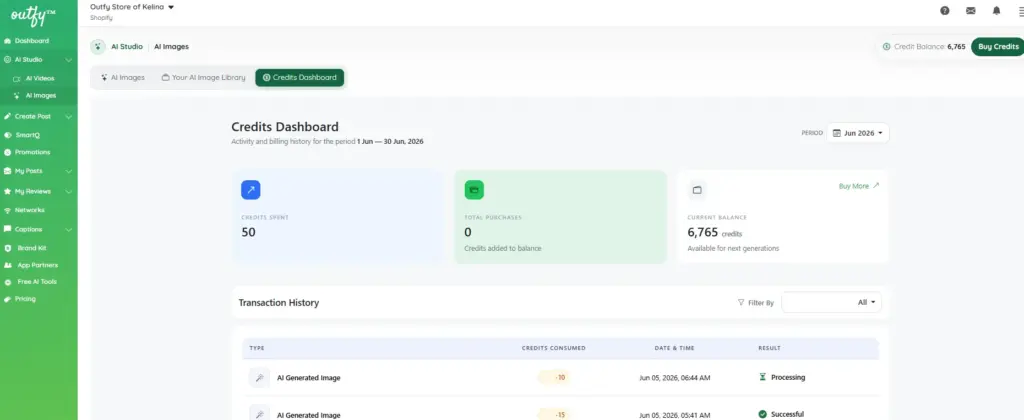
Task: Click the Buy Credits button
Action: (998, 46)
